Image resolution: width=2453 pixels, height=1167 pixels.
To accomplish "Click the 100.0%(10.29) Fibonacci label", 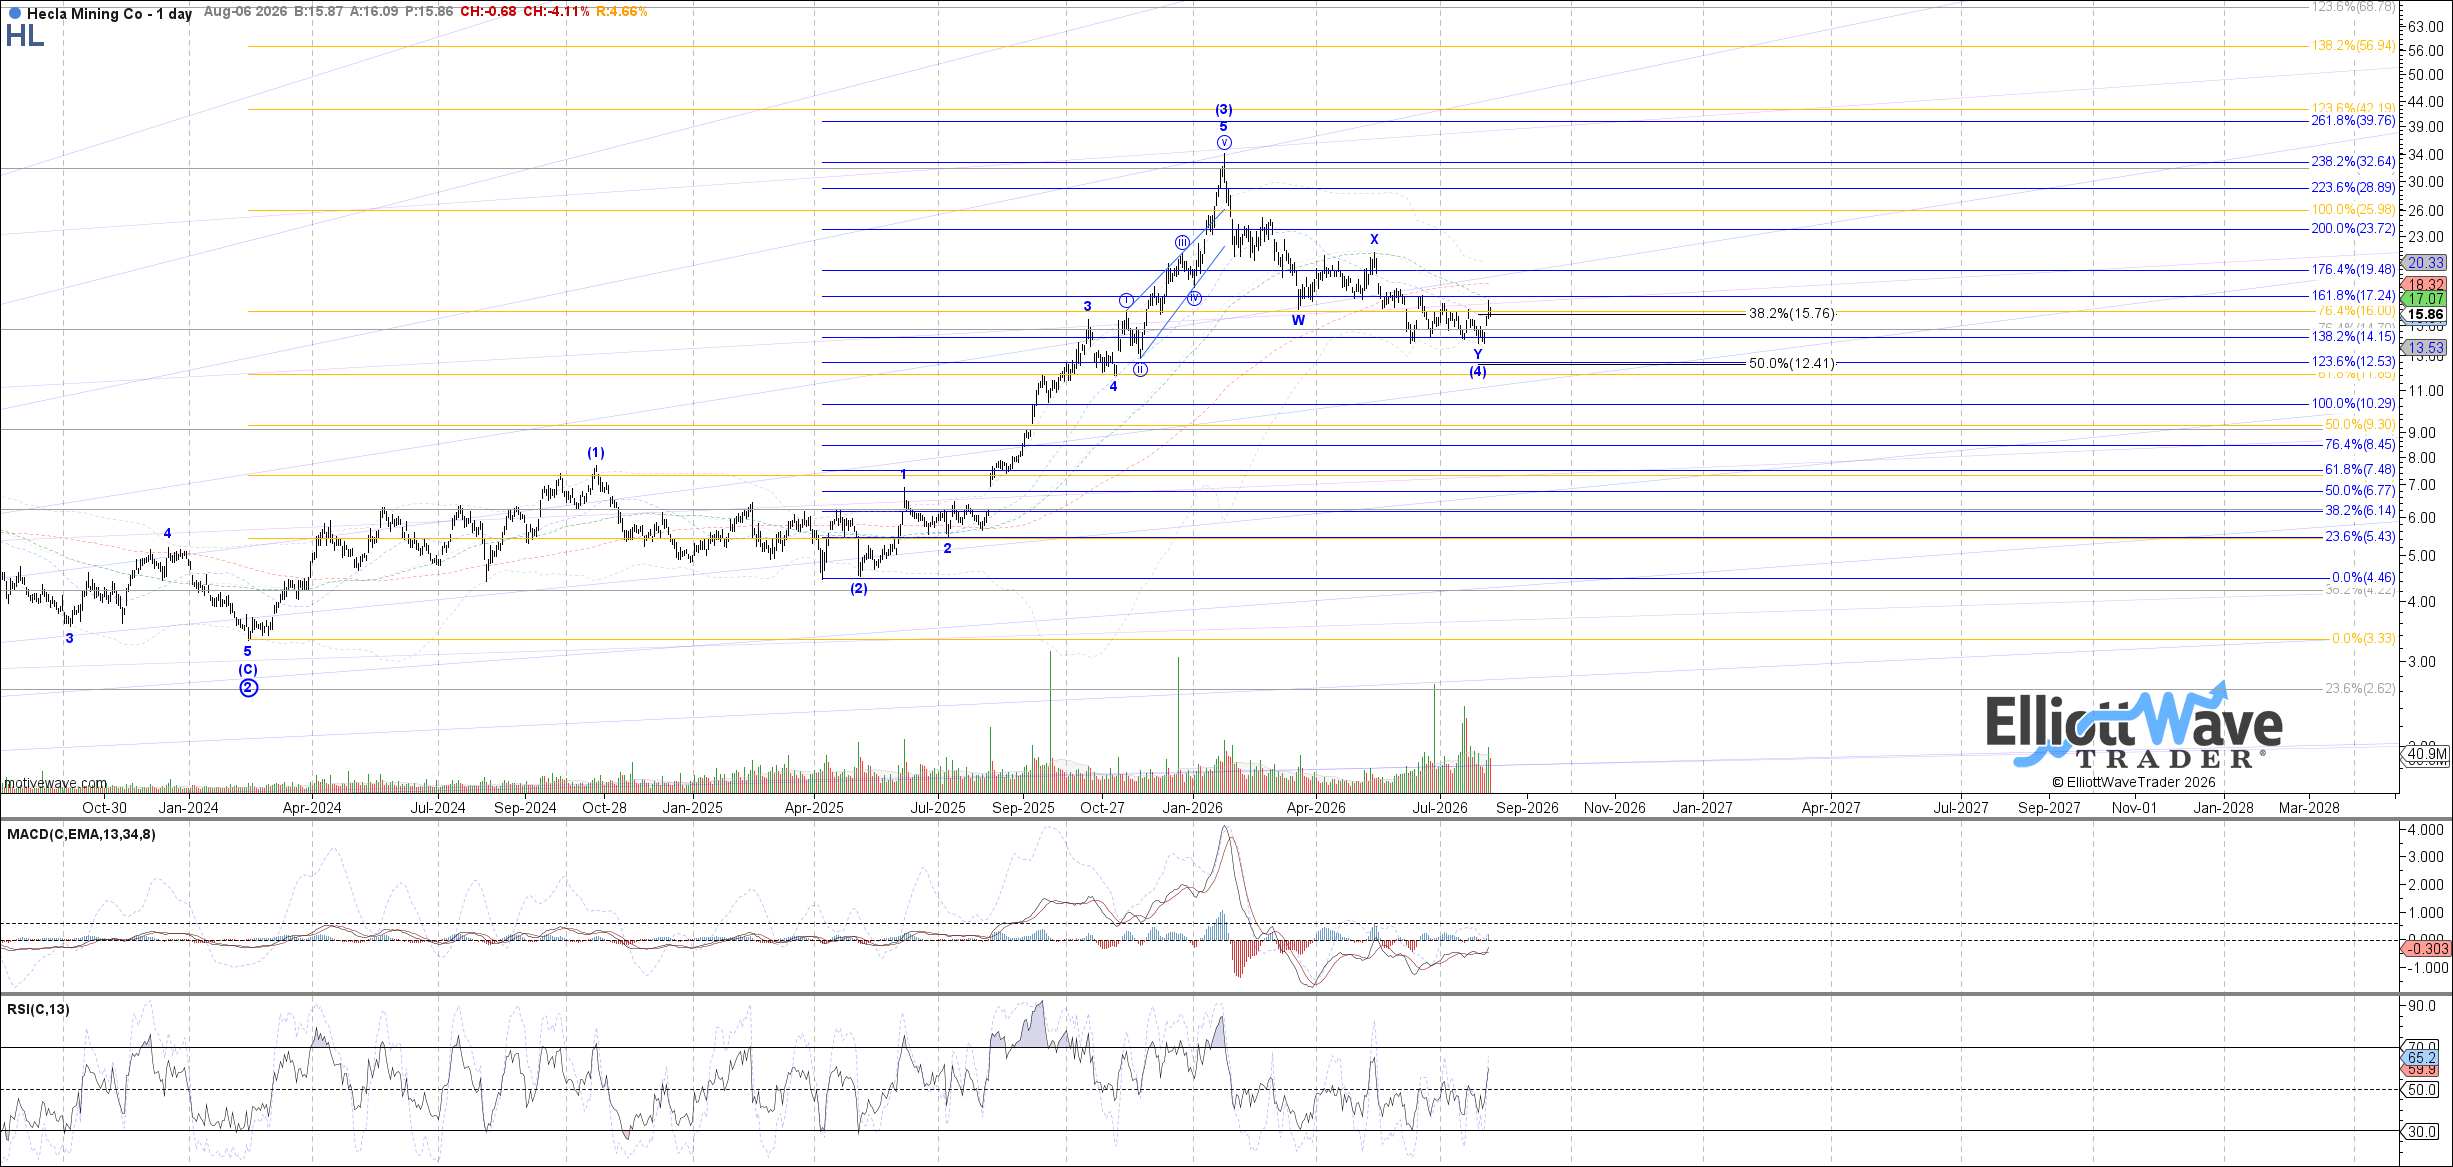I will [x=2353, y=404].
